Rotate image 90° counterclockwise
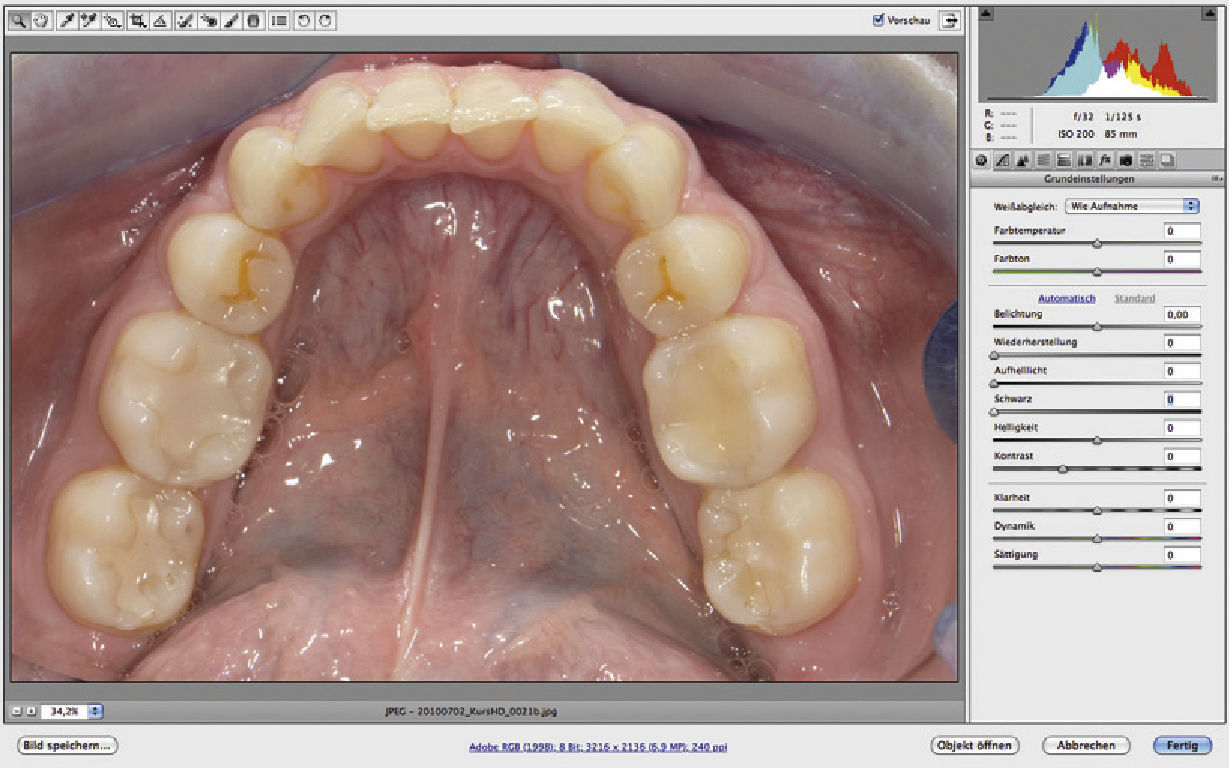This screenshot has height=768, width=1229. click(304, 20)
